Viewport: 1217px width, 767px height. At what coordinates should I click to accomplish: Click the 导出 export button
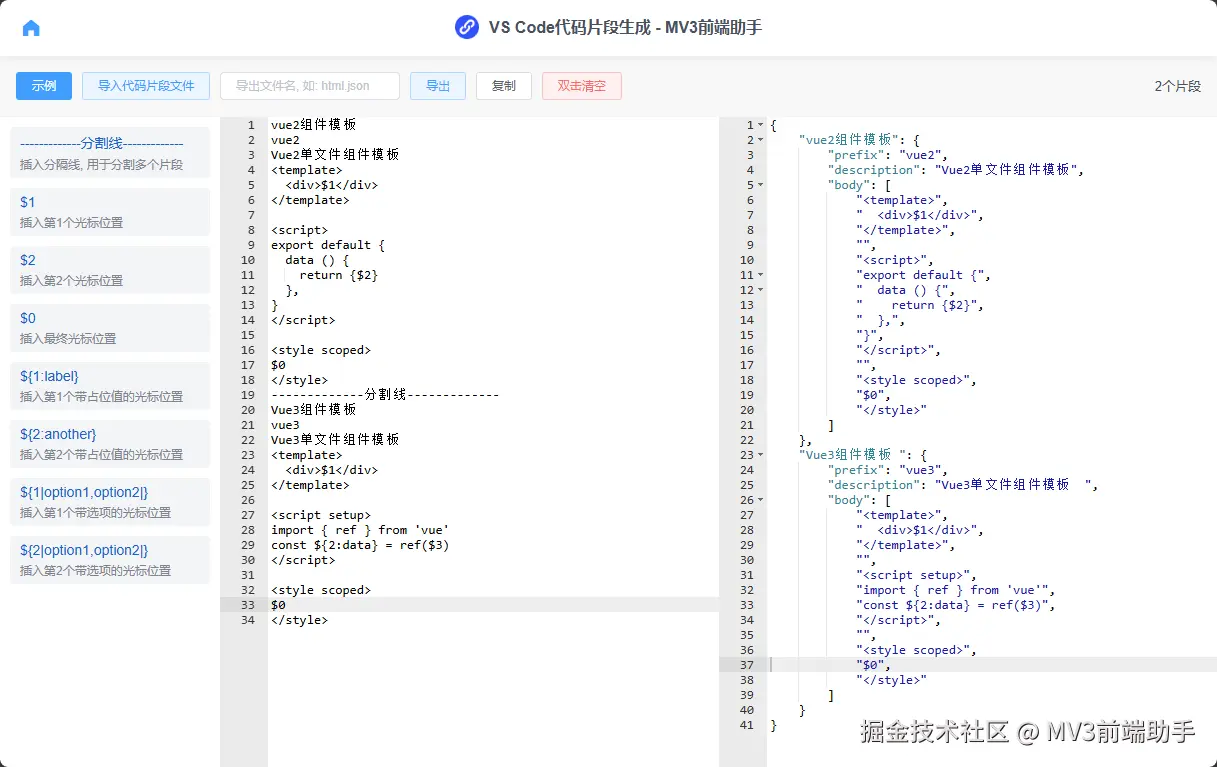(438, 86)
